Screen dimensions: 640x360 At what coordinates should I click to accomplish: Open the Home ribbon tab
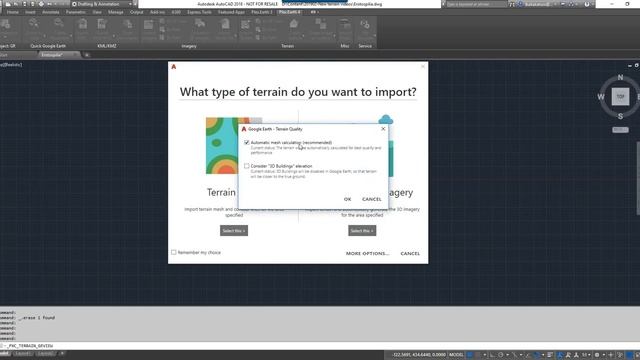coord(13,12)
